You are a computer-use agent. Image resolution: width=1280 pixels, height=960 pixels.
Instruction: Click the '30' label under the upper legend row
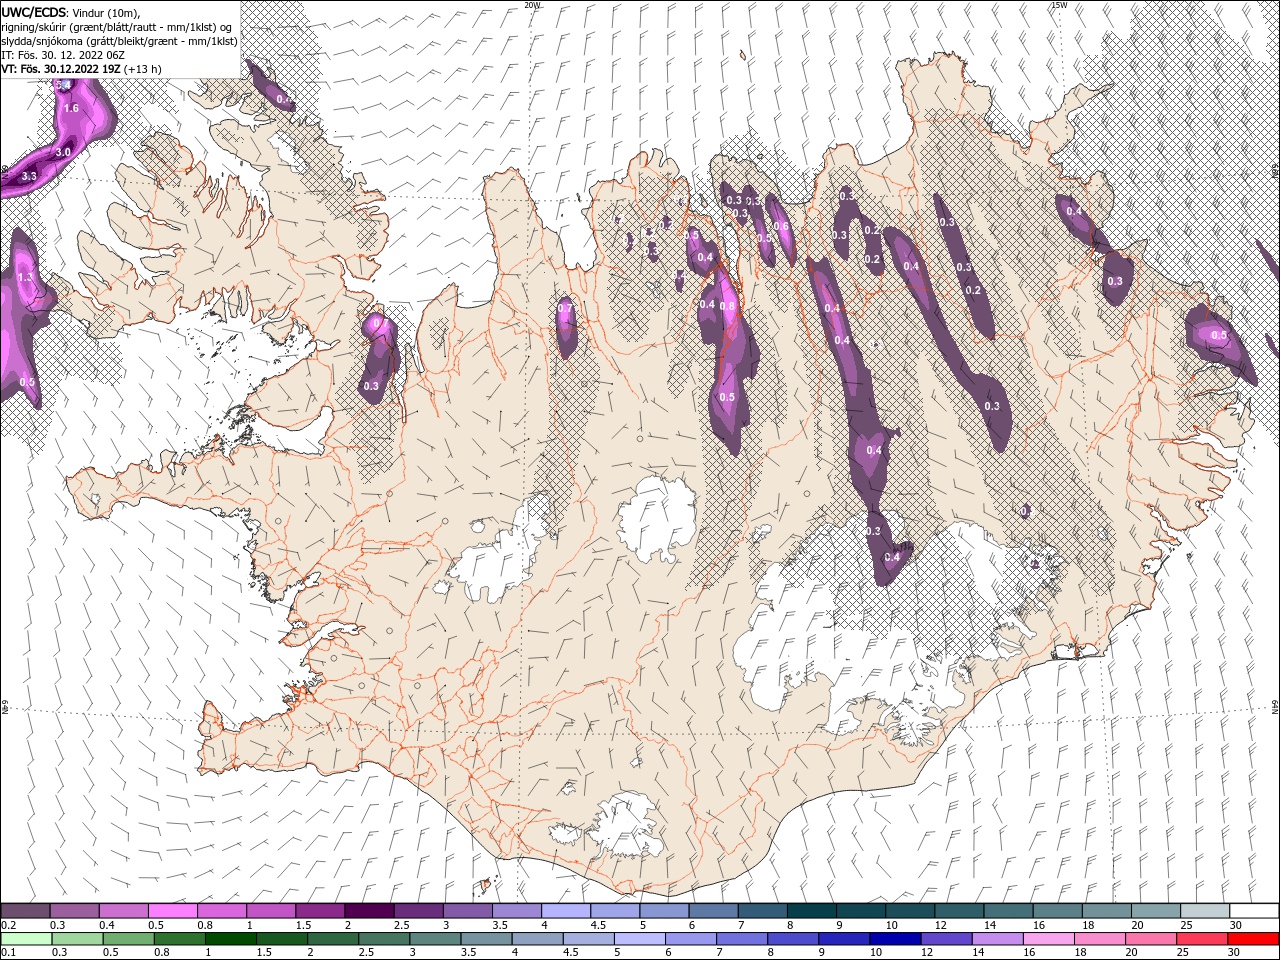click(x=1236, y=925)
